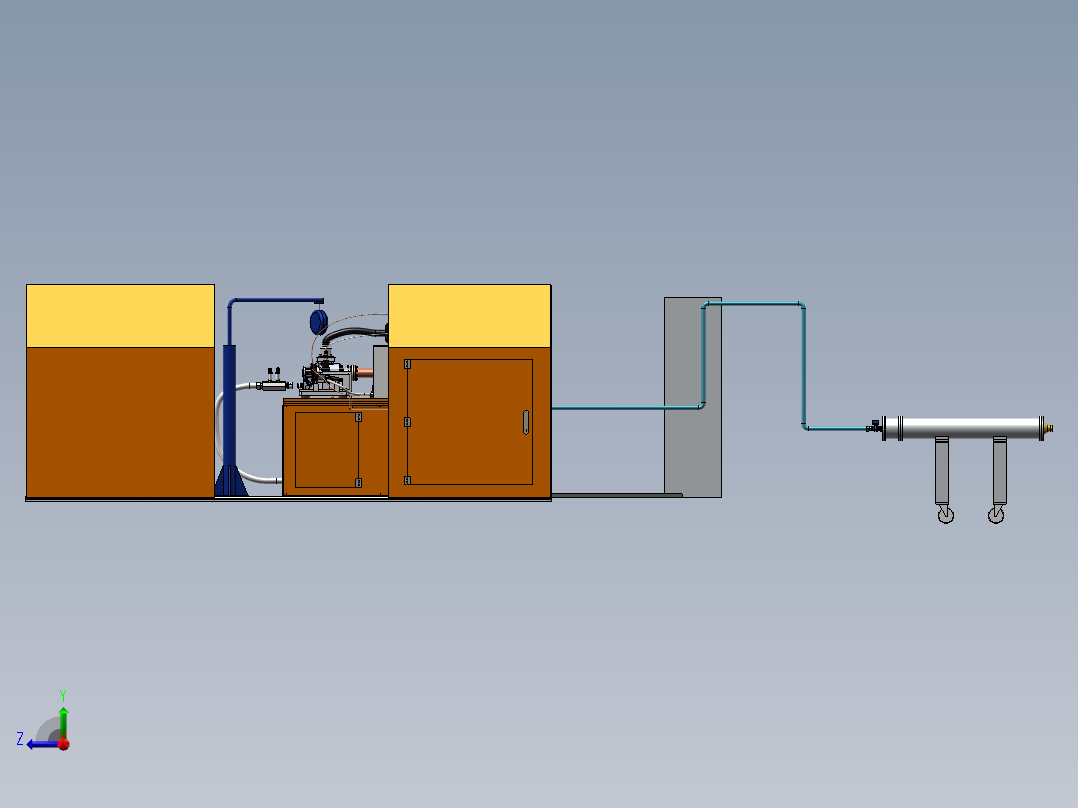Screen dimensions: 1078x808
Task: Click the red X axis ball on triad
Action: click(64, 744)
